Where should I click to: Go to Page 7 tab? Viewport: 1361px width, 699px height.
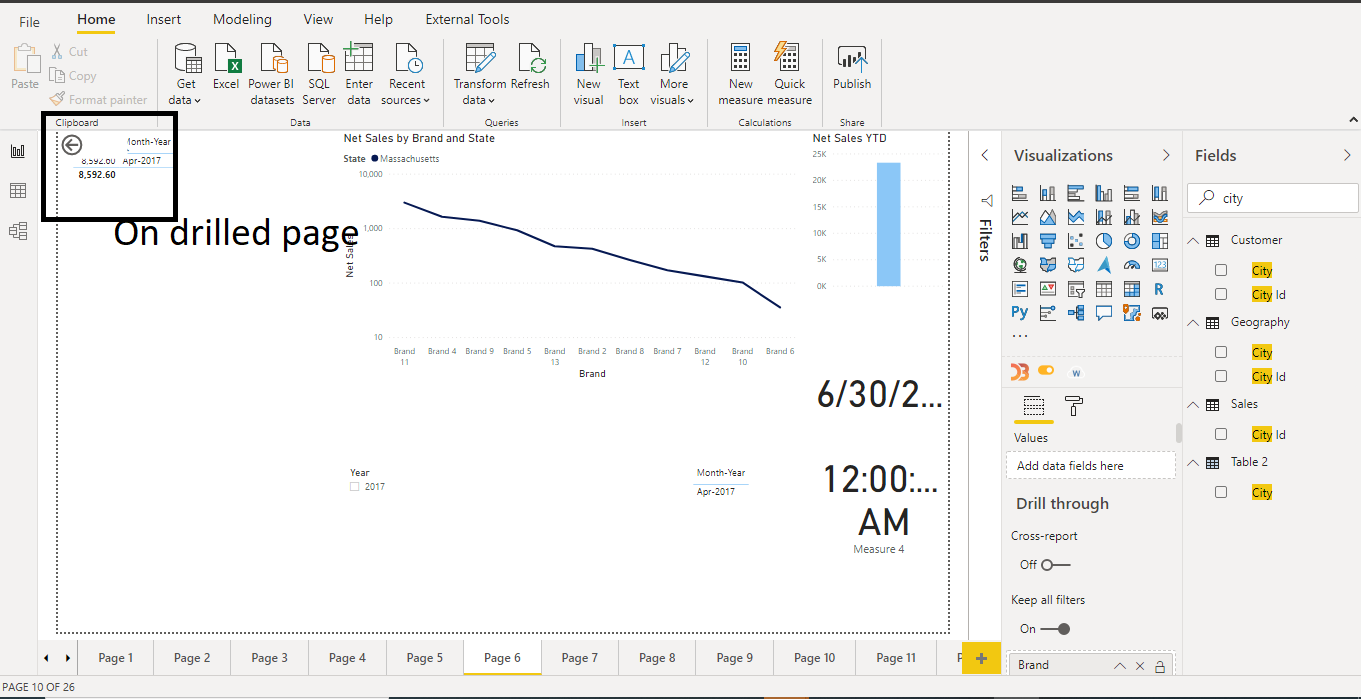pyautogui.click(x=580, y=657)
